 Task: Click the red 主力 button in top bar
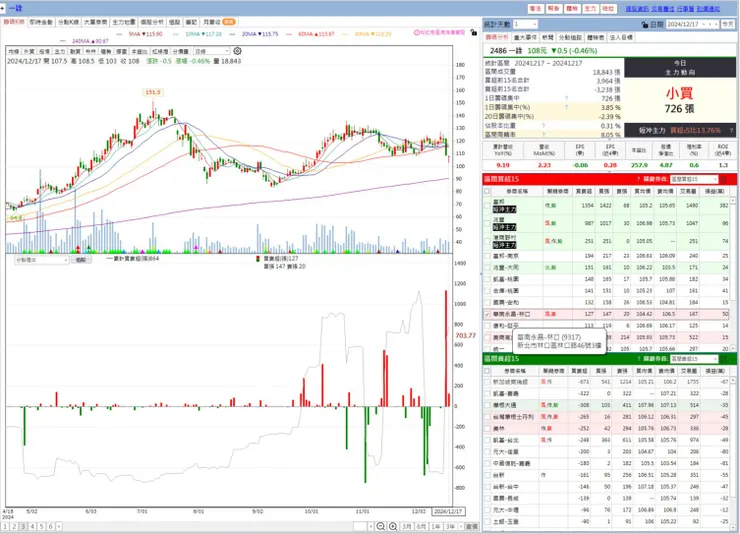point(590,8)
